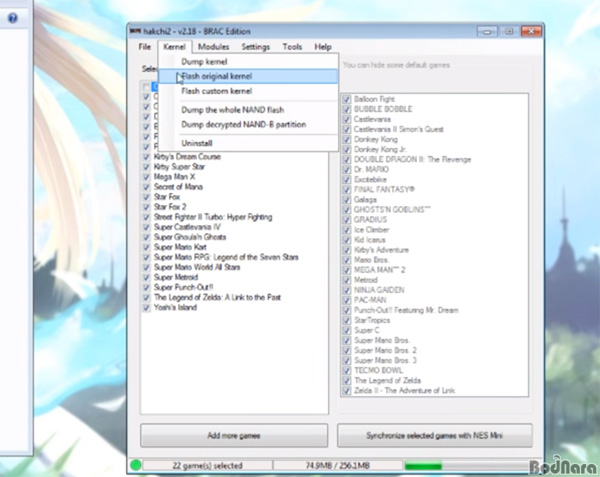Toggle Secret of Mana checkbox
Image resolution: width=600 pixels, height=477 pixels.
(x=146, y=187)
